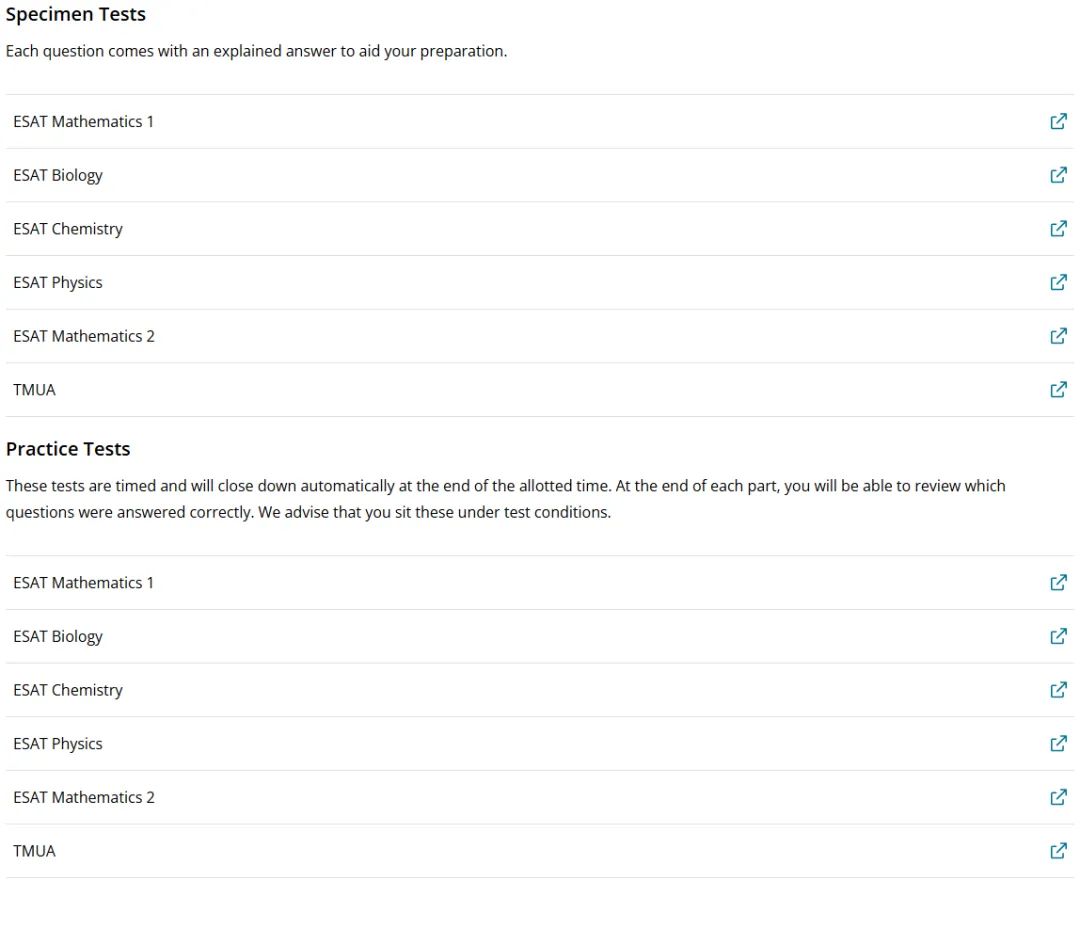Viewport: 1080px width, 945px height.
Task: Click the Practice Tests heading
Action: tap(68, 449)
